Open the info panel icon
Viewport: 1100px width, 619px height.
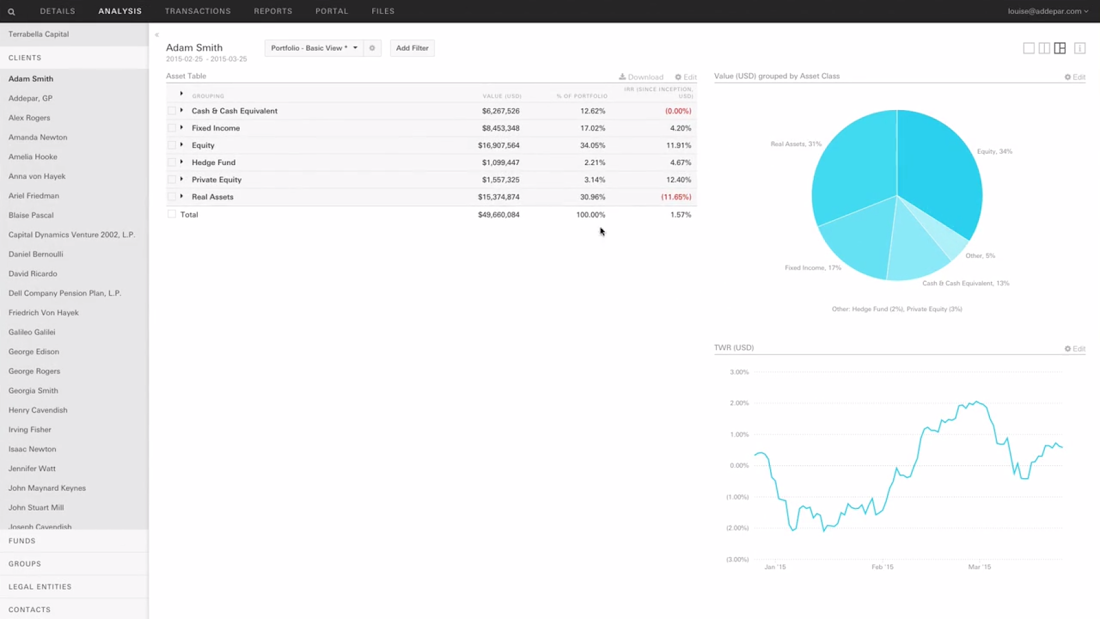click(x=1080, y=48)
